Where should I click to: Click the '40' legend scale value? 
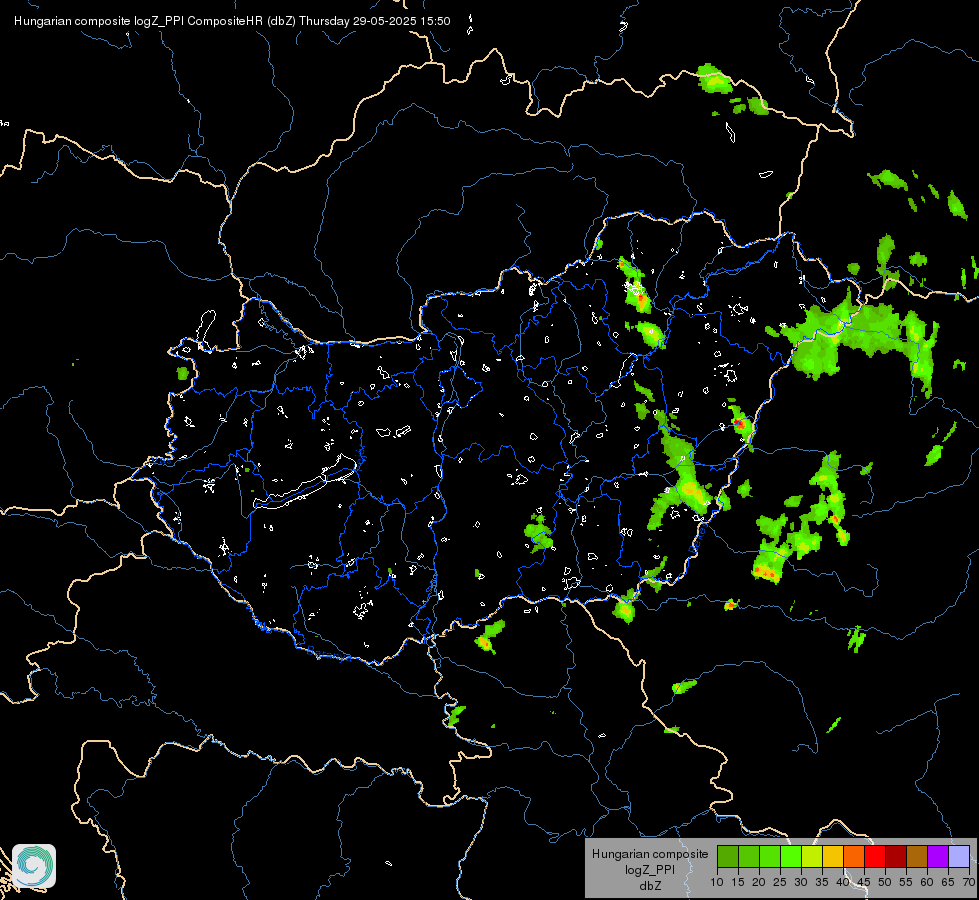click(x=843, y=883)
